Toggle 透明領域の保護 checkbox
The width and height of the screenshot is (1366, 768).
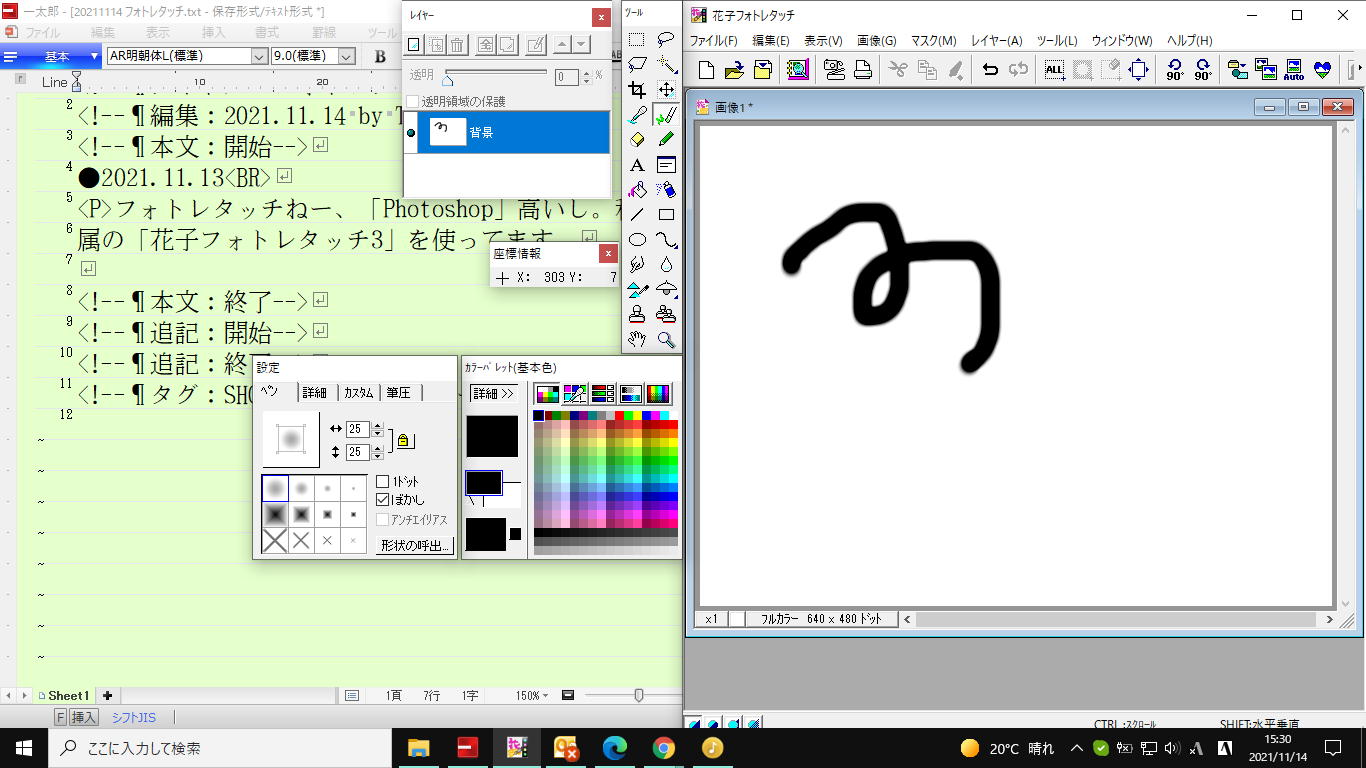pos(412,101)
